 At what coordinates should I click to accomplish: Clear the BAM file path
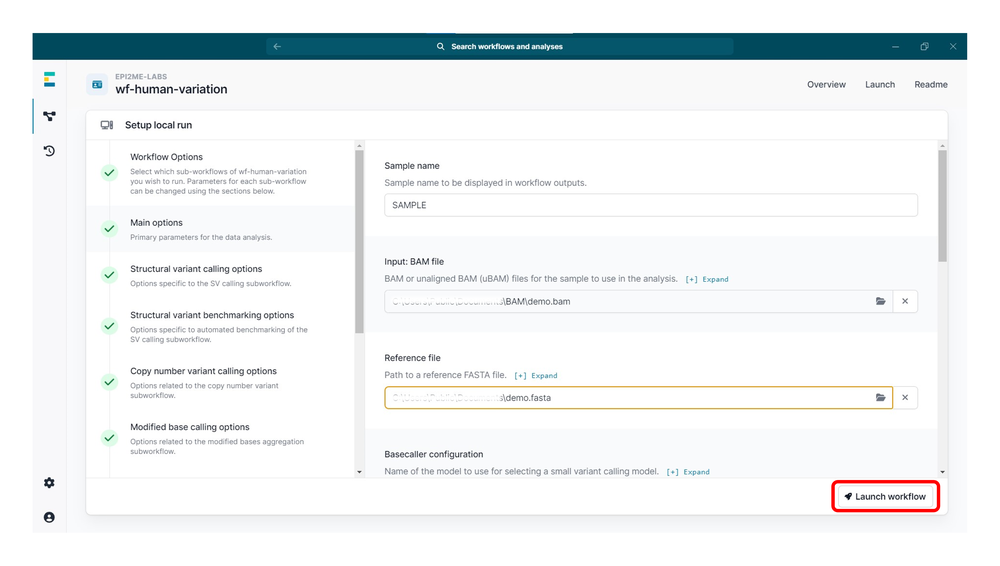click(905, 301)
